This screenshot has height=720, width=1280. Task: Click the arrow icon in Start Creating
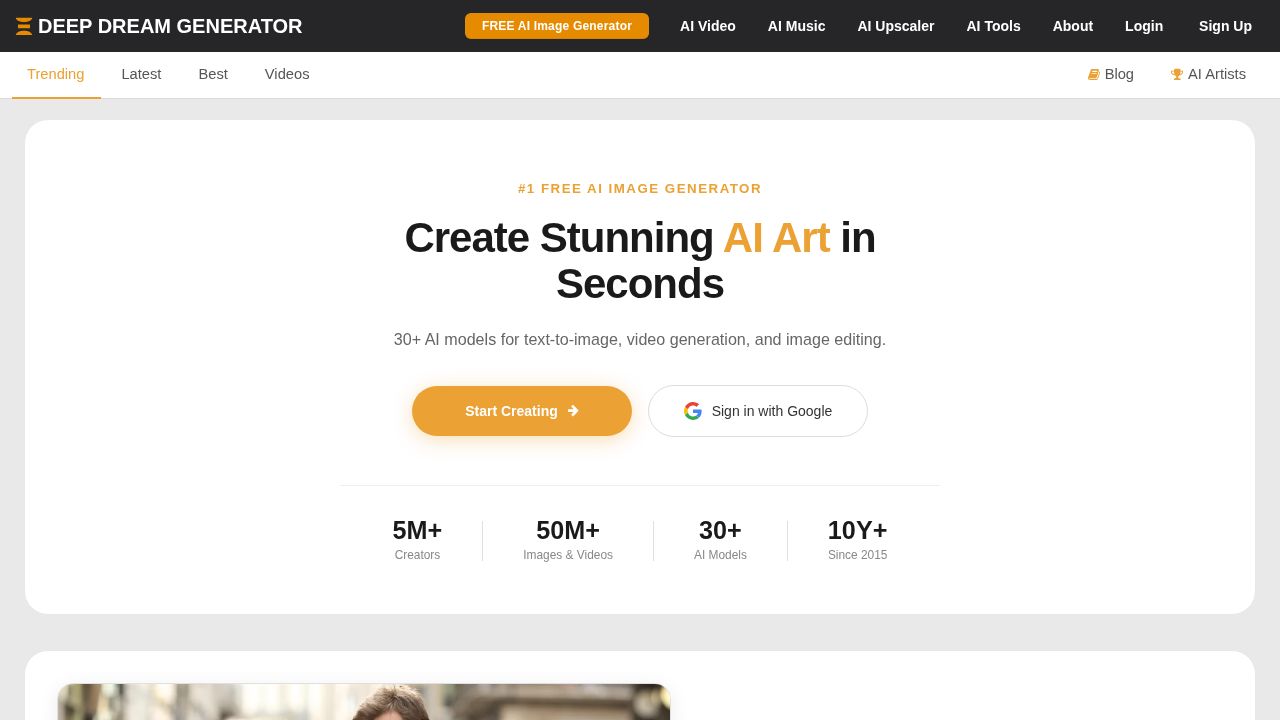pos(573,411)
